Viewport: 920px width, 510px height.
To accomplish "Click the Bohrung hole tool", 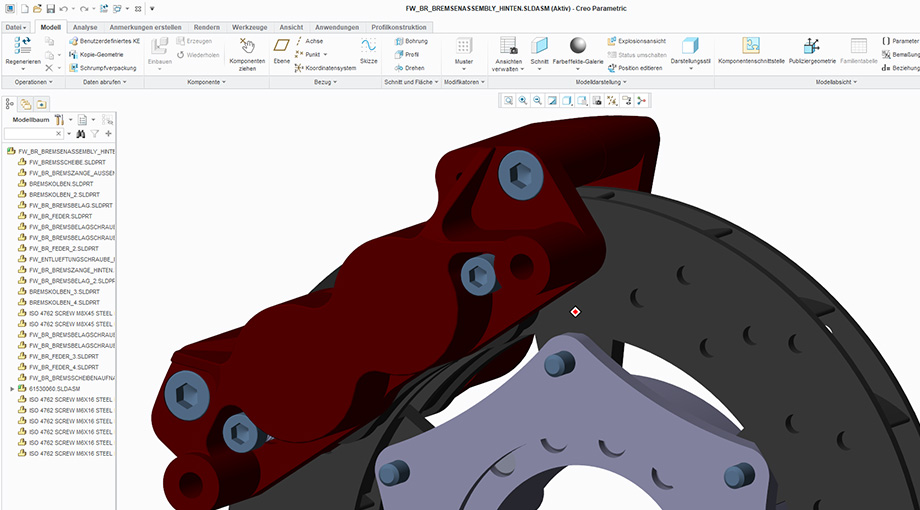I will (x=411, y=41).
